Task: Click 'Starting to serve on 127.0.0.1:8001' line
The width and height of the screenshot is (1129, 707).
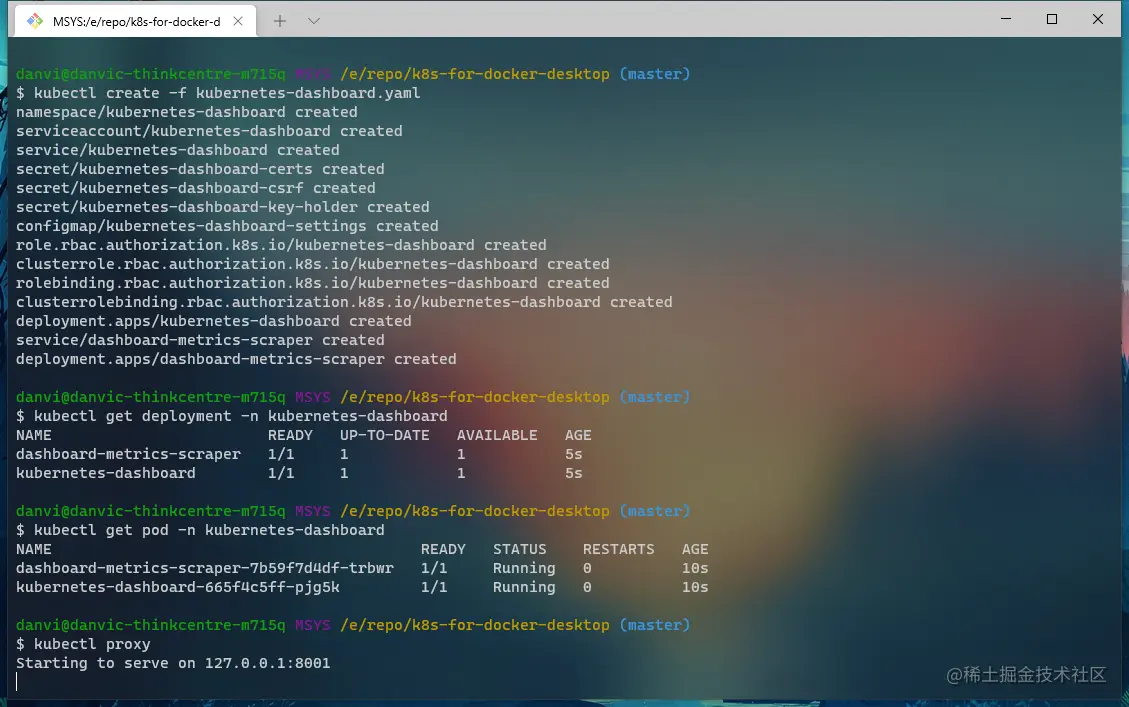Action: (173, 663)
